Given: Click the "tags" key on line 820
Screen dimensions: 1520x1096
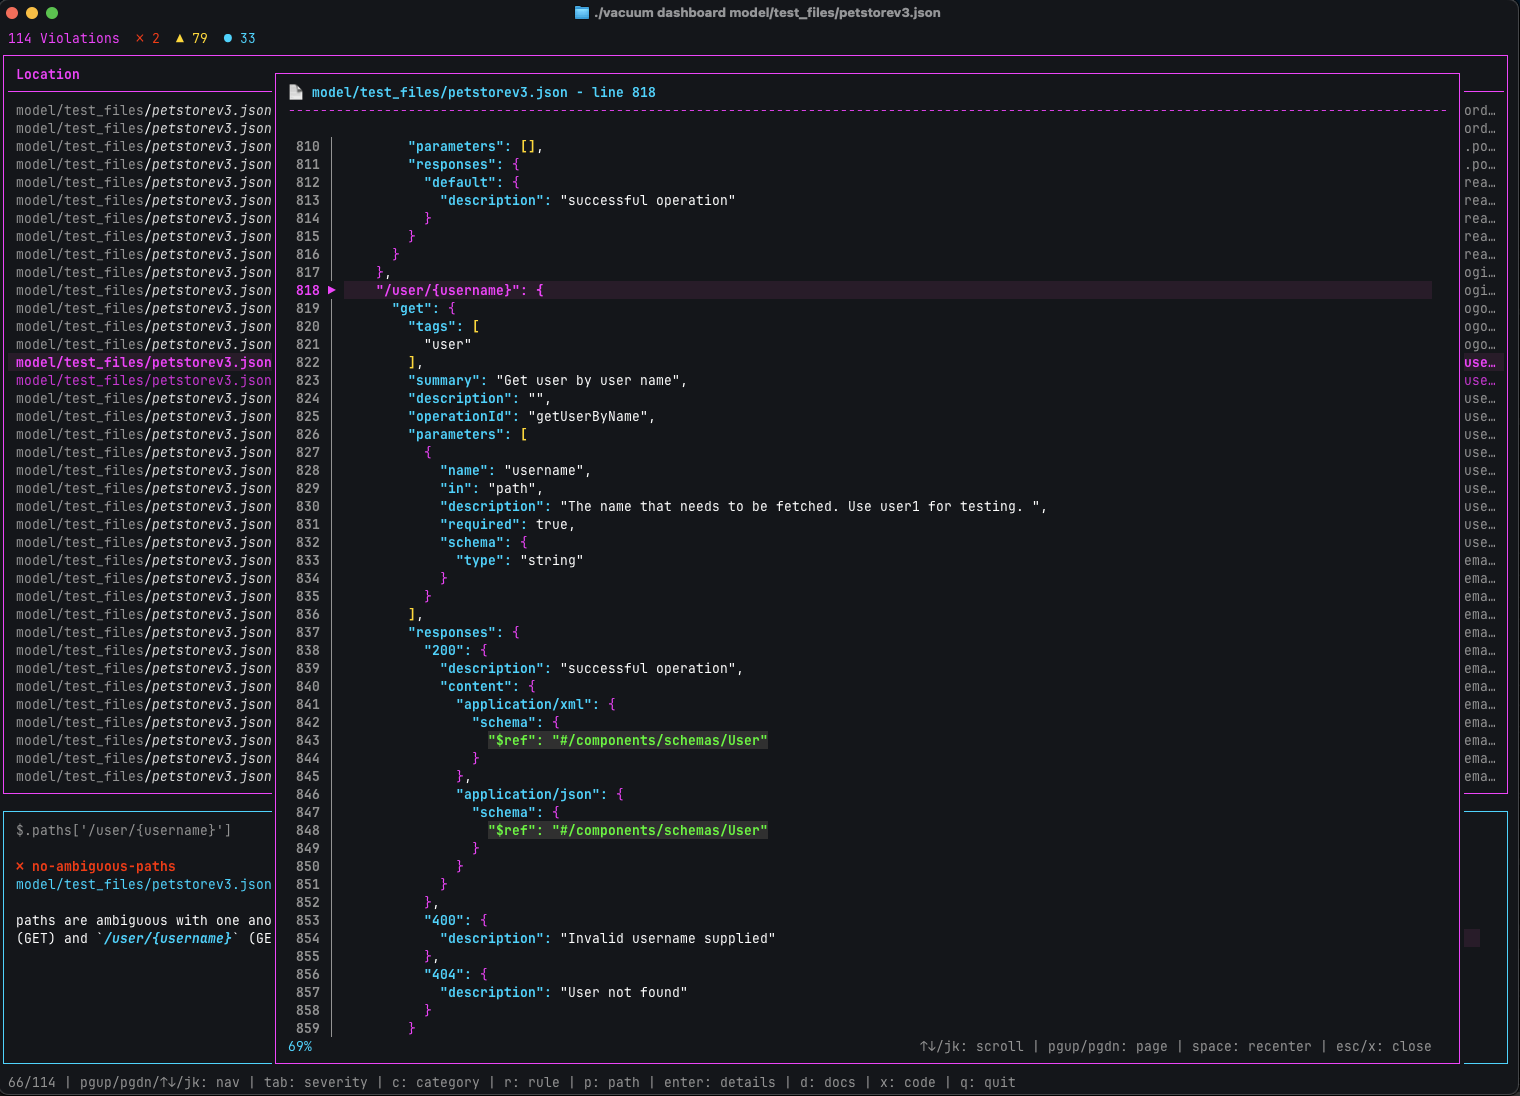Looking at the screenshot, I should pos(432,326).
